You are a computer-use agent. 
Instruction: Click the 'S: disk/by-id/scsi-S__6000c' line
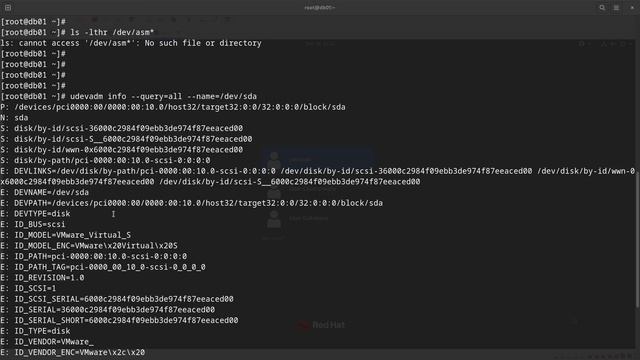pos(126,139)
